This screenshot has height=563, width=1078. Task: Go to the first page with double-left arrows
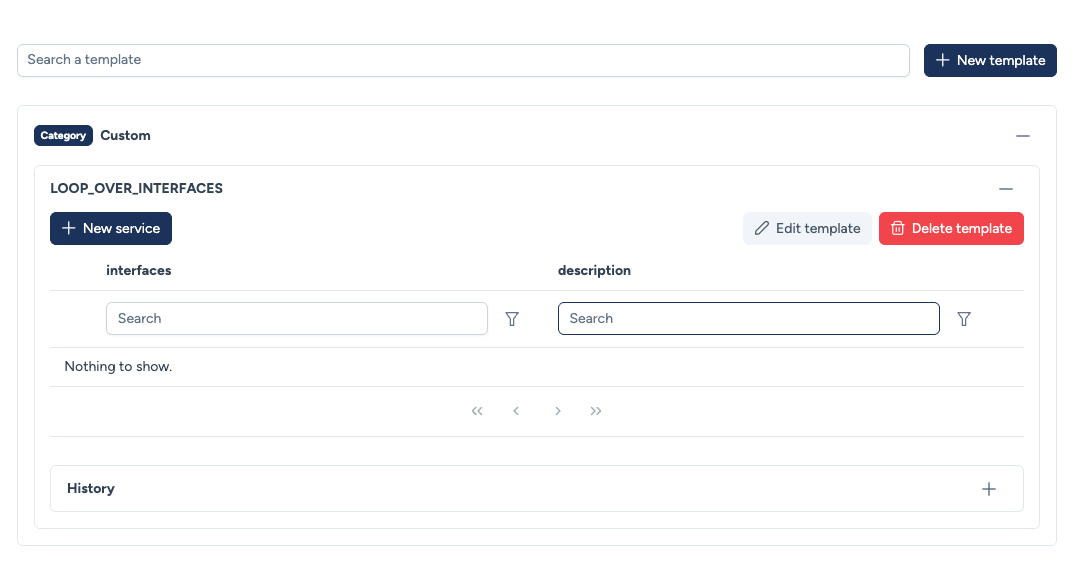tap(477, 411)
